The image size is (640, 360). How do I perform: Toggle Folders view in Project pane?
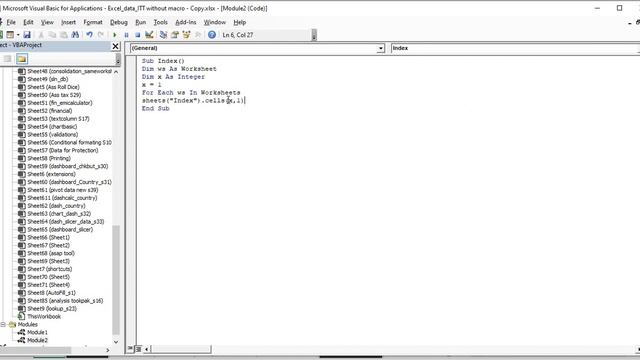[22, 59]
